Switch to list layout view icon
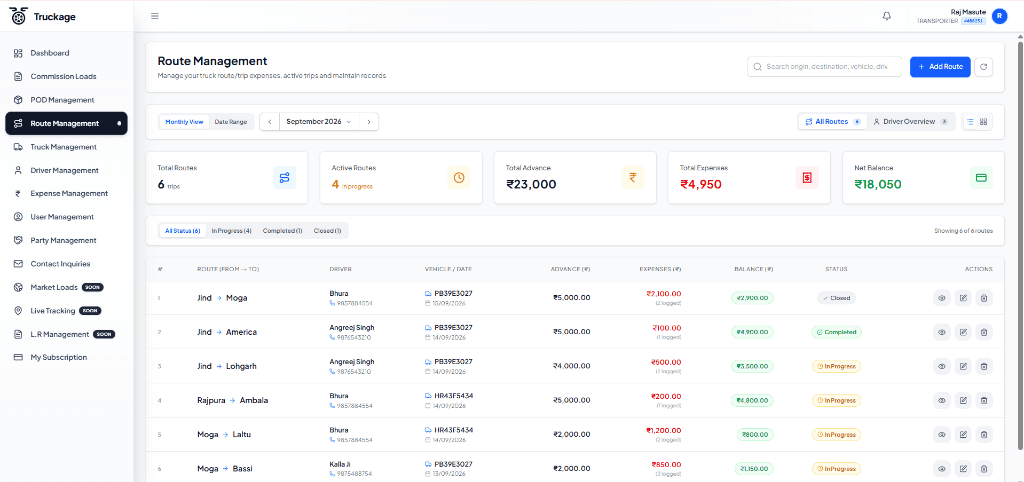This screenshot has height=482, width=1024. (x=970, y=121)
